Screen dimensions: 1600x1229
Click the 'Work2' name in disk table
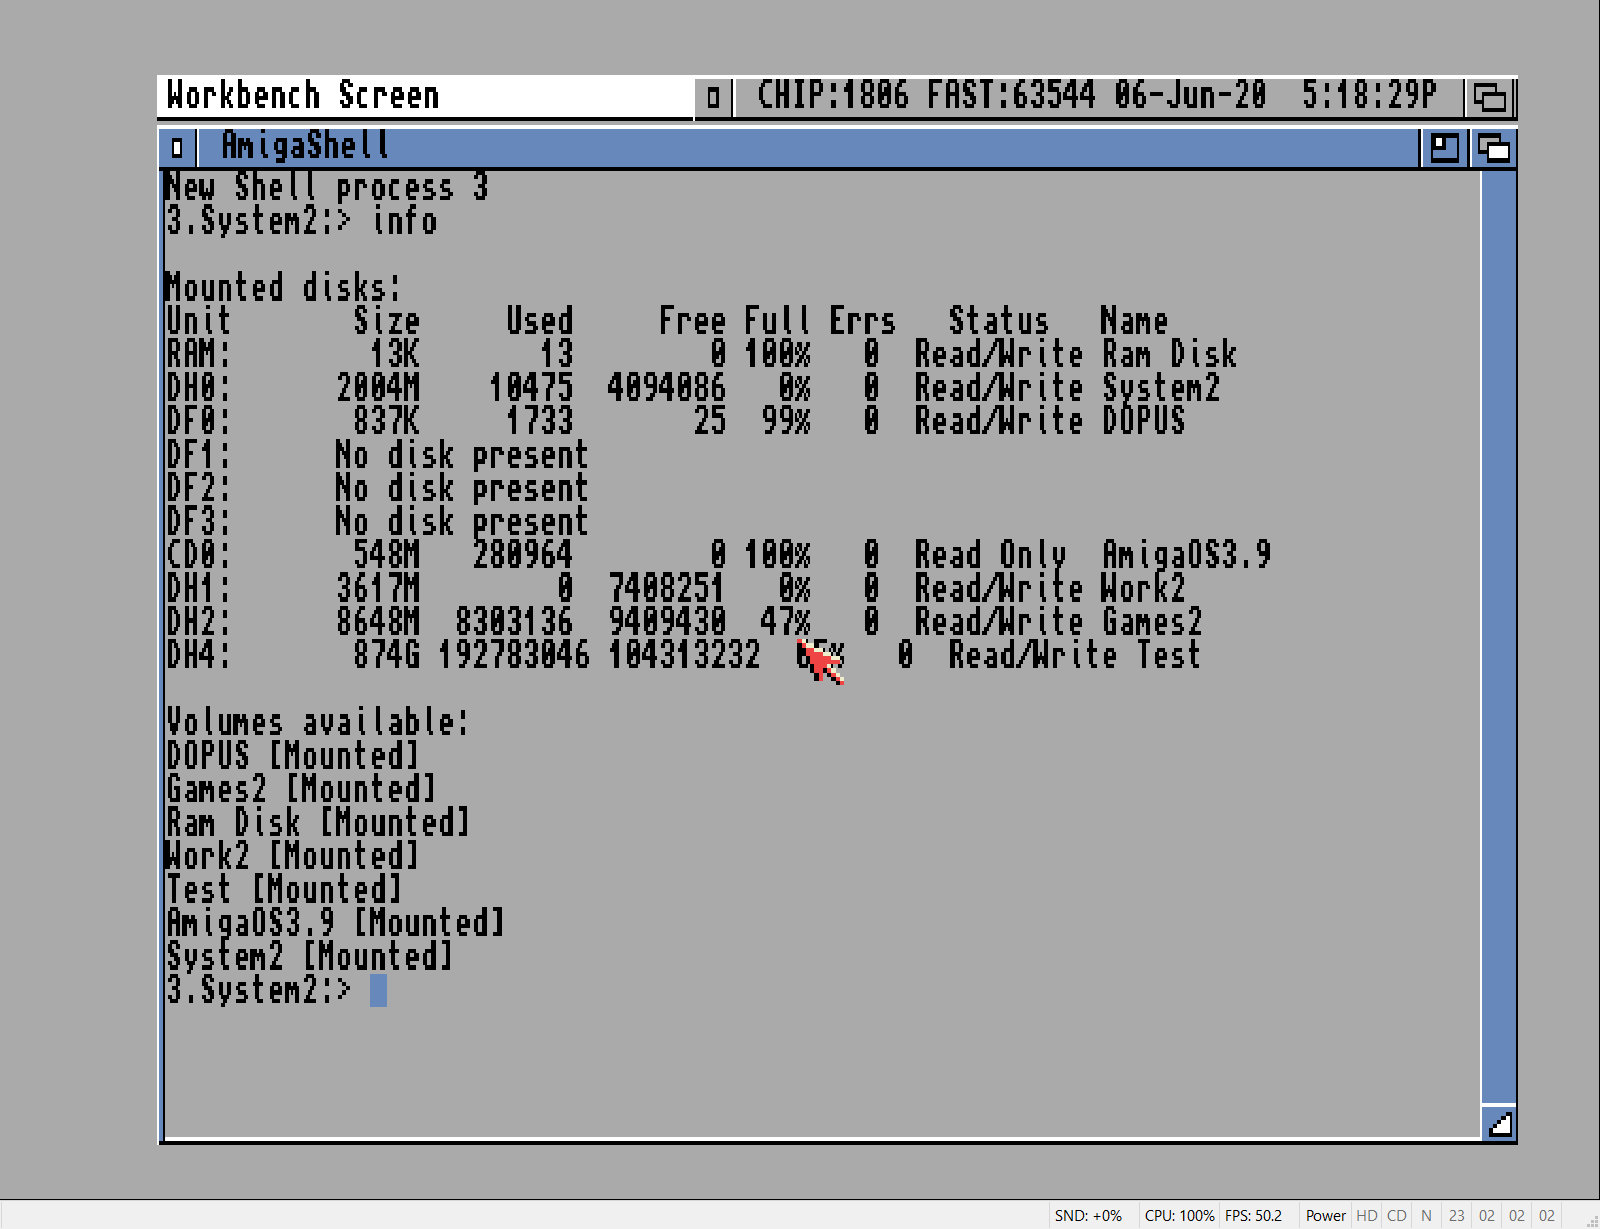pyautogui.click(x=1143, y=587)
